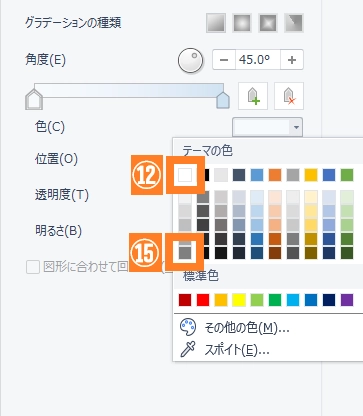Pick the orange theme color in top row

275,175
